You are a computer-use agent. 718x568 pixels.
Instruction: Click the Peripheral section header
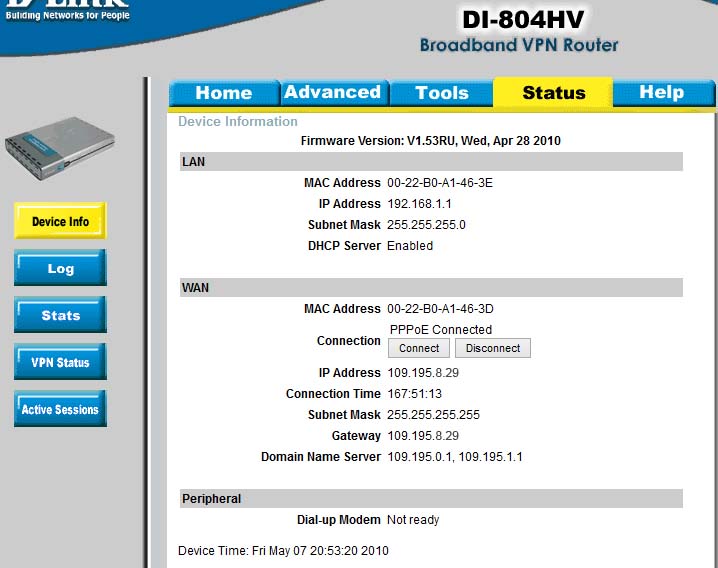pos(431,499)
